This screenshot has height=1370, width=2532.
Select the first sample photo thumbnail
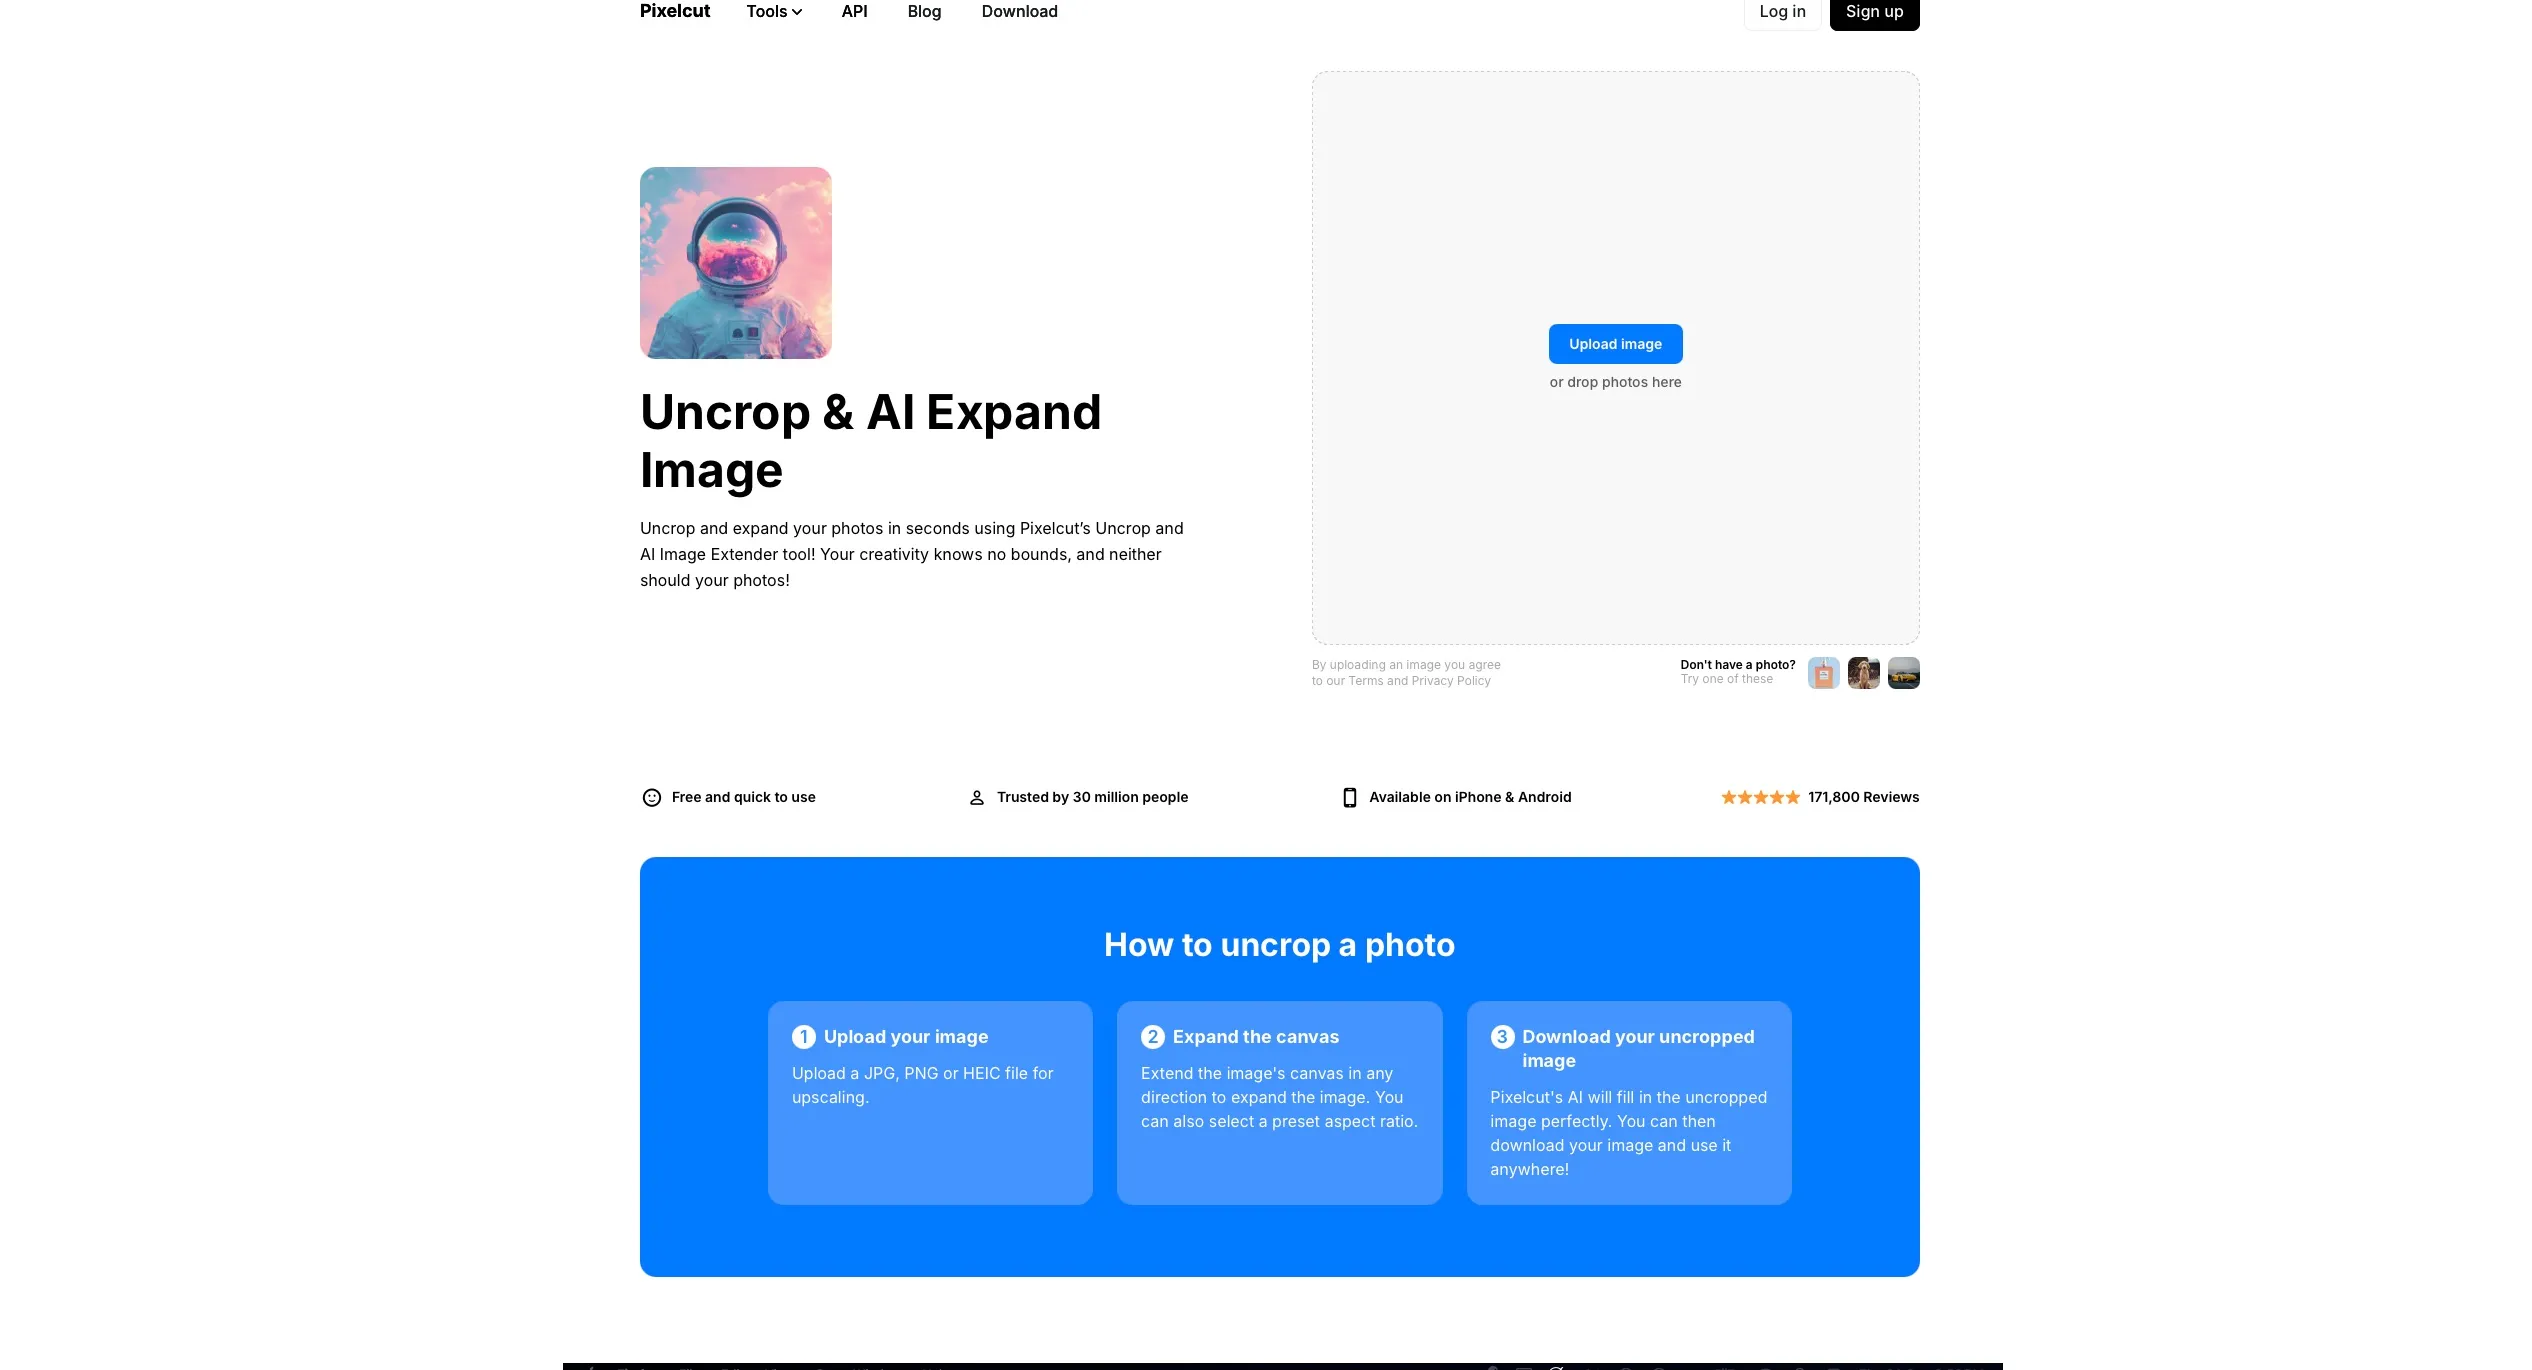coord(1824,672)
